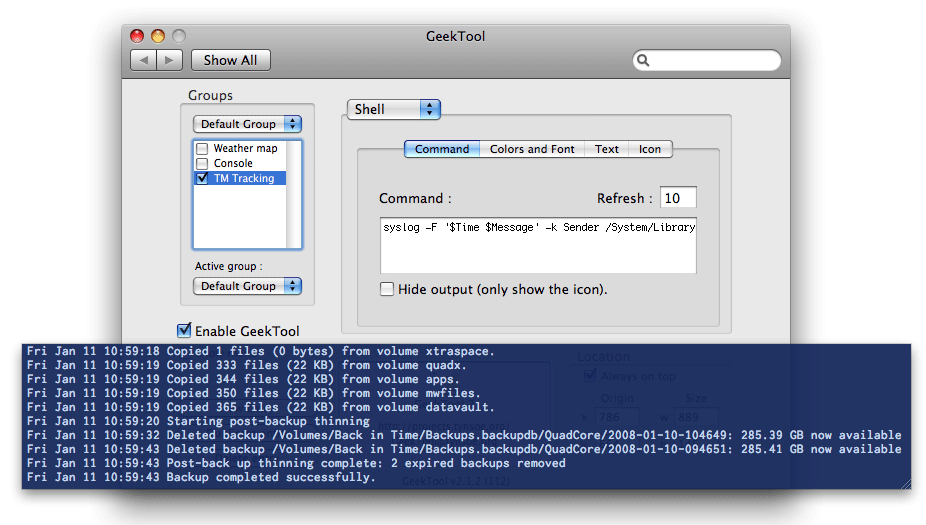This screenshot has height=525, width=926.
Task: Click the groups list scrollbar
Action: (294, 194)
